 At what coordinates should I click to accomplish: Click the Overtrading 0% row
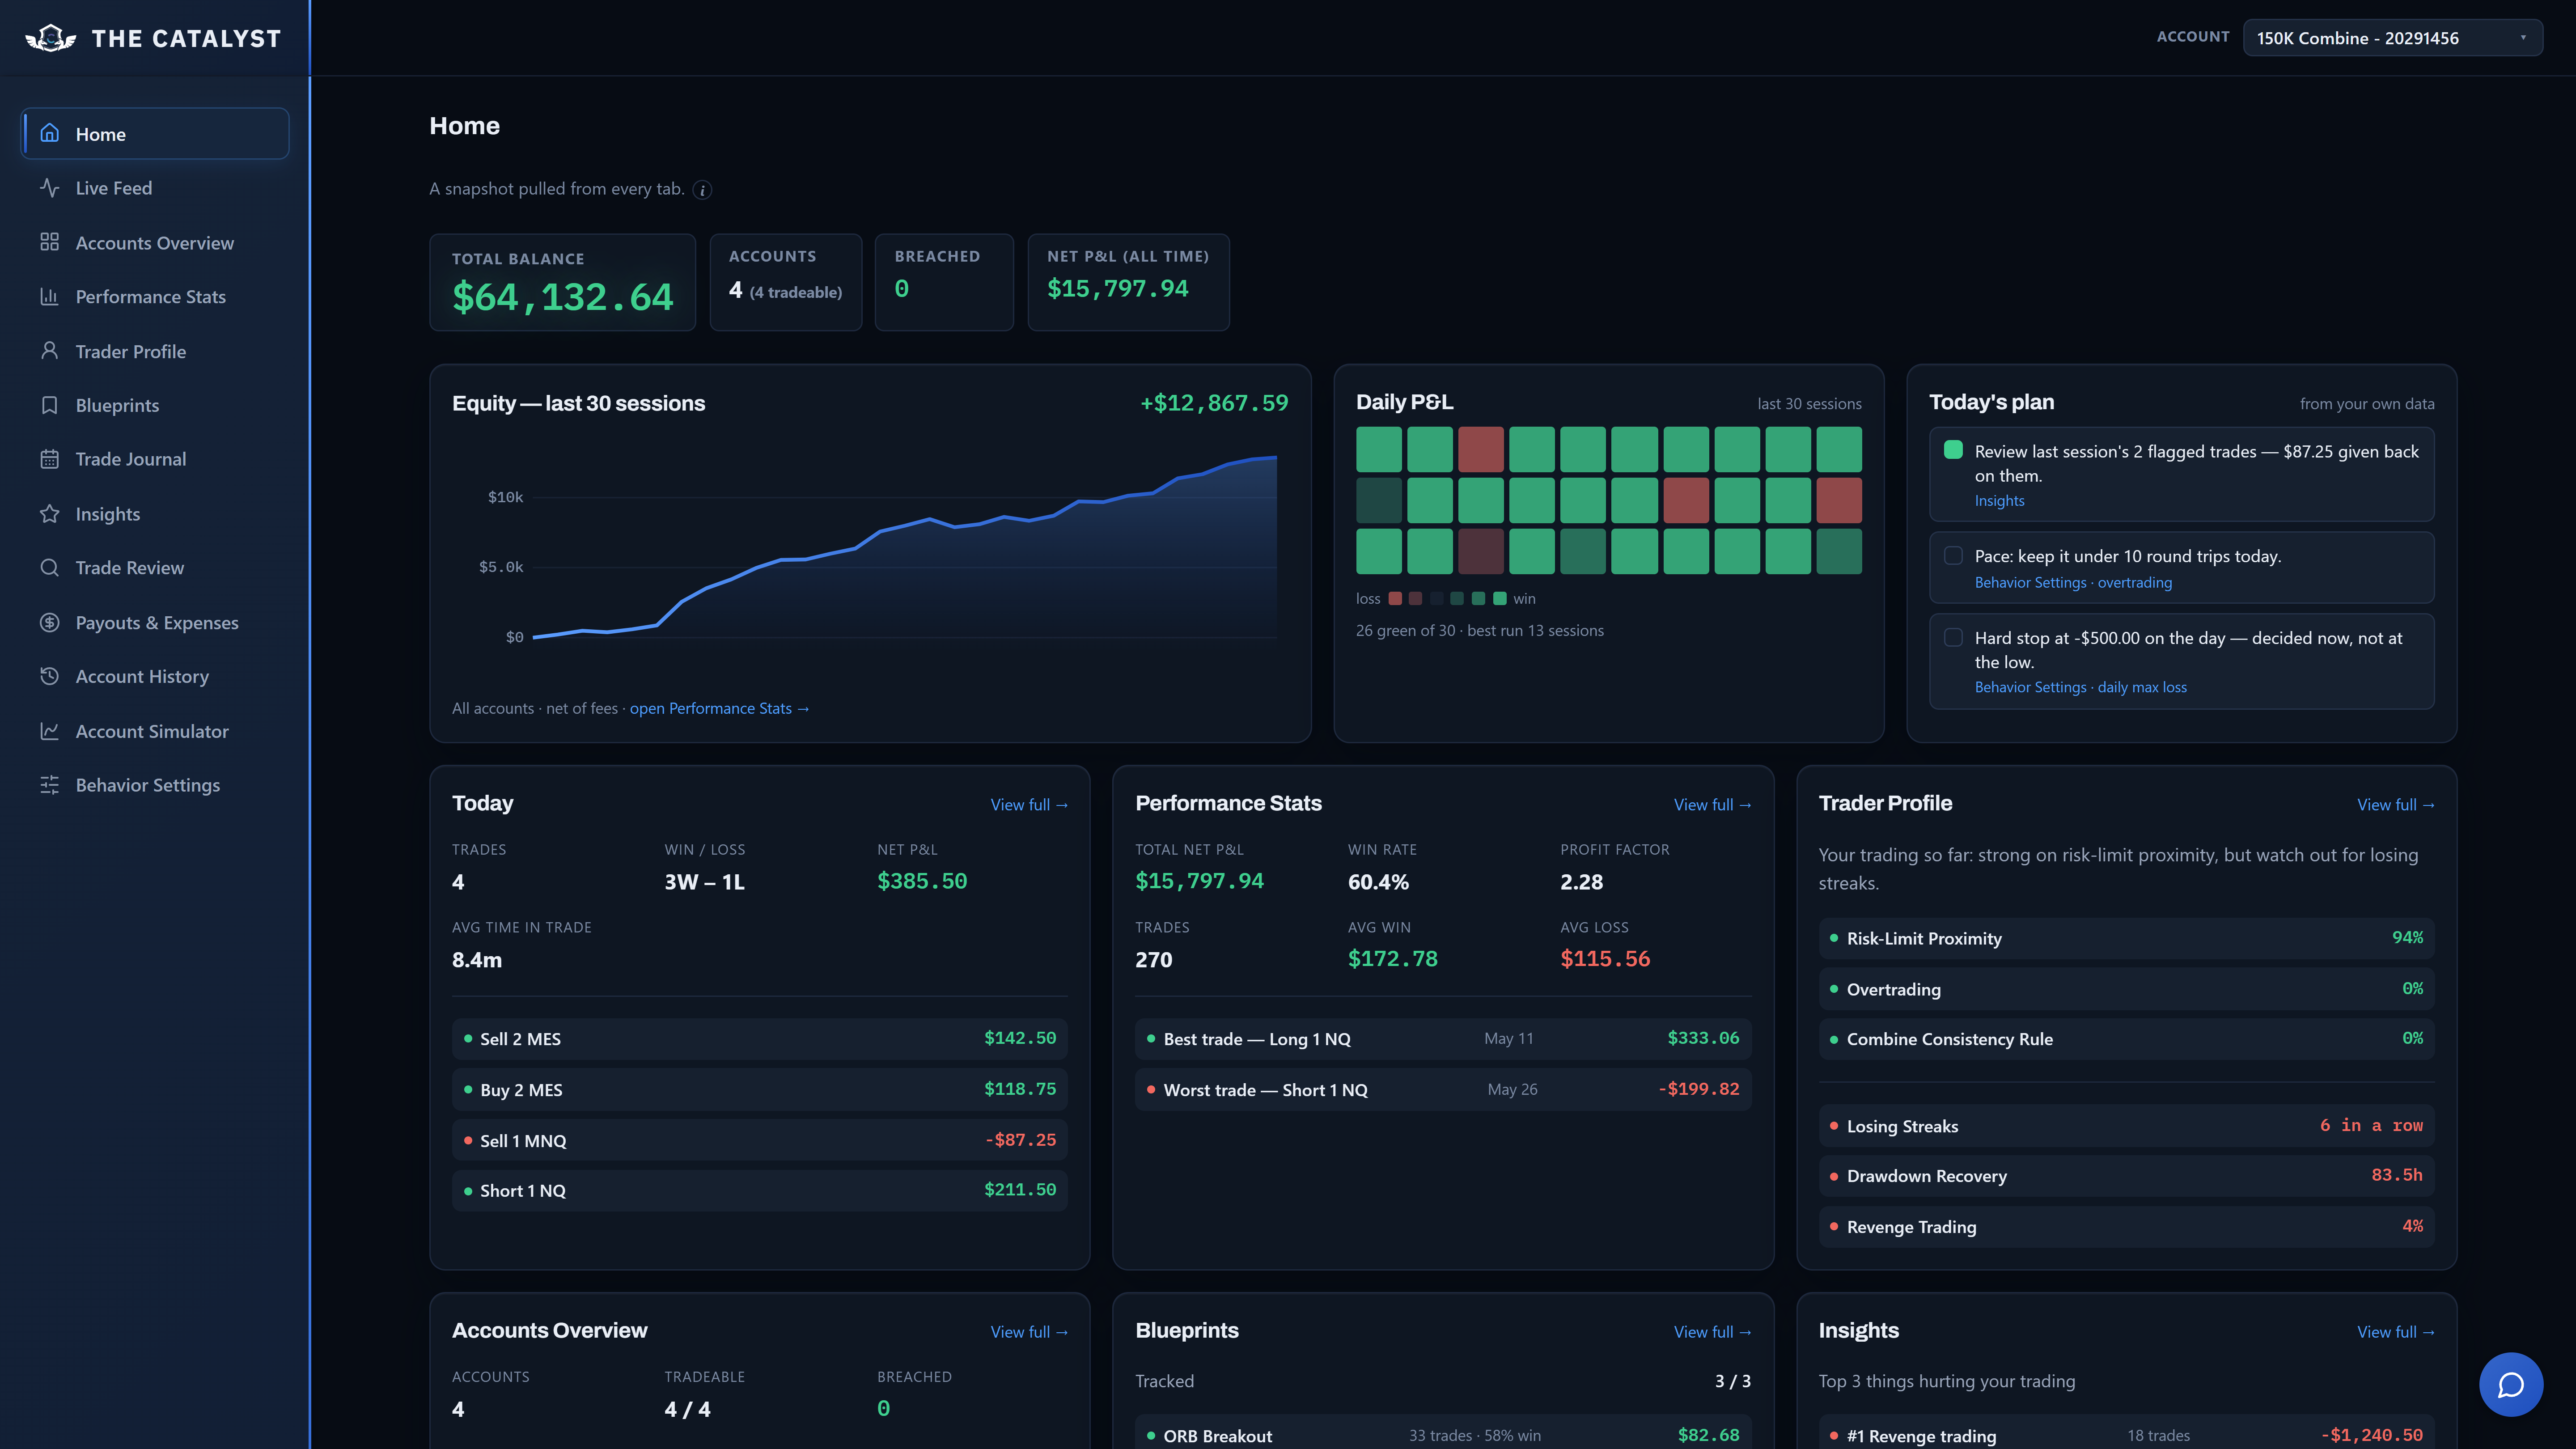point(2126,989)
